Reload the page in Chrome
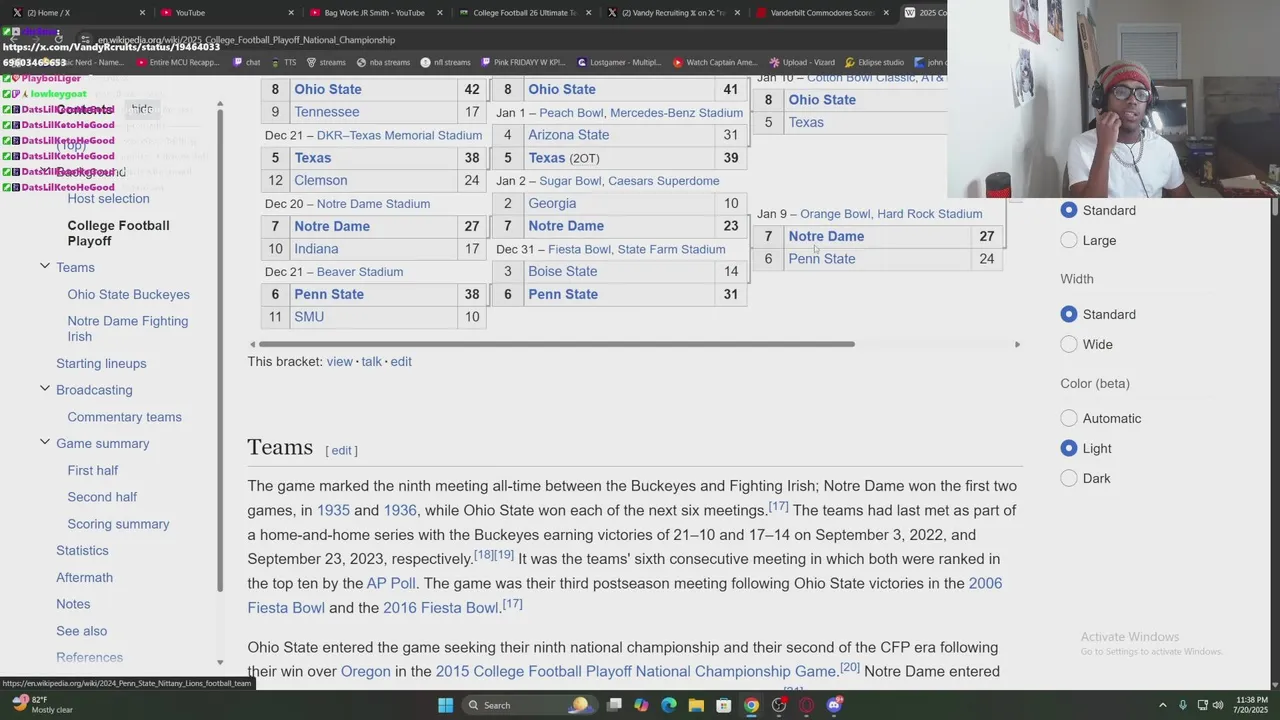Screen dimensions: 1280x720 (x=59, y=40)
